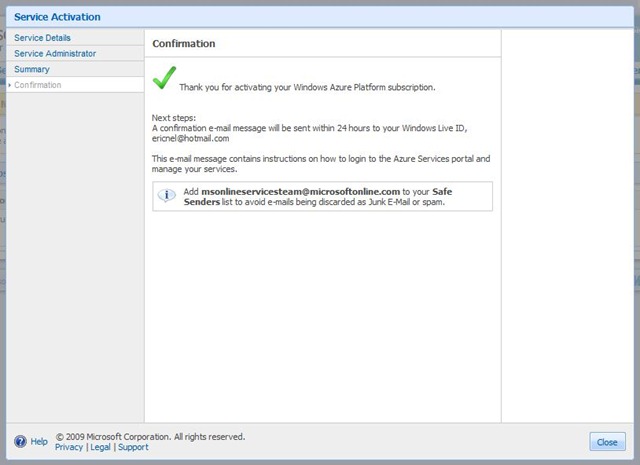Click the Confirmation heading

click(x=184, y=43)
